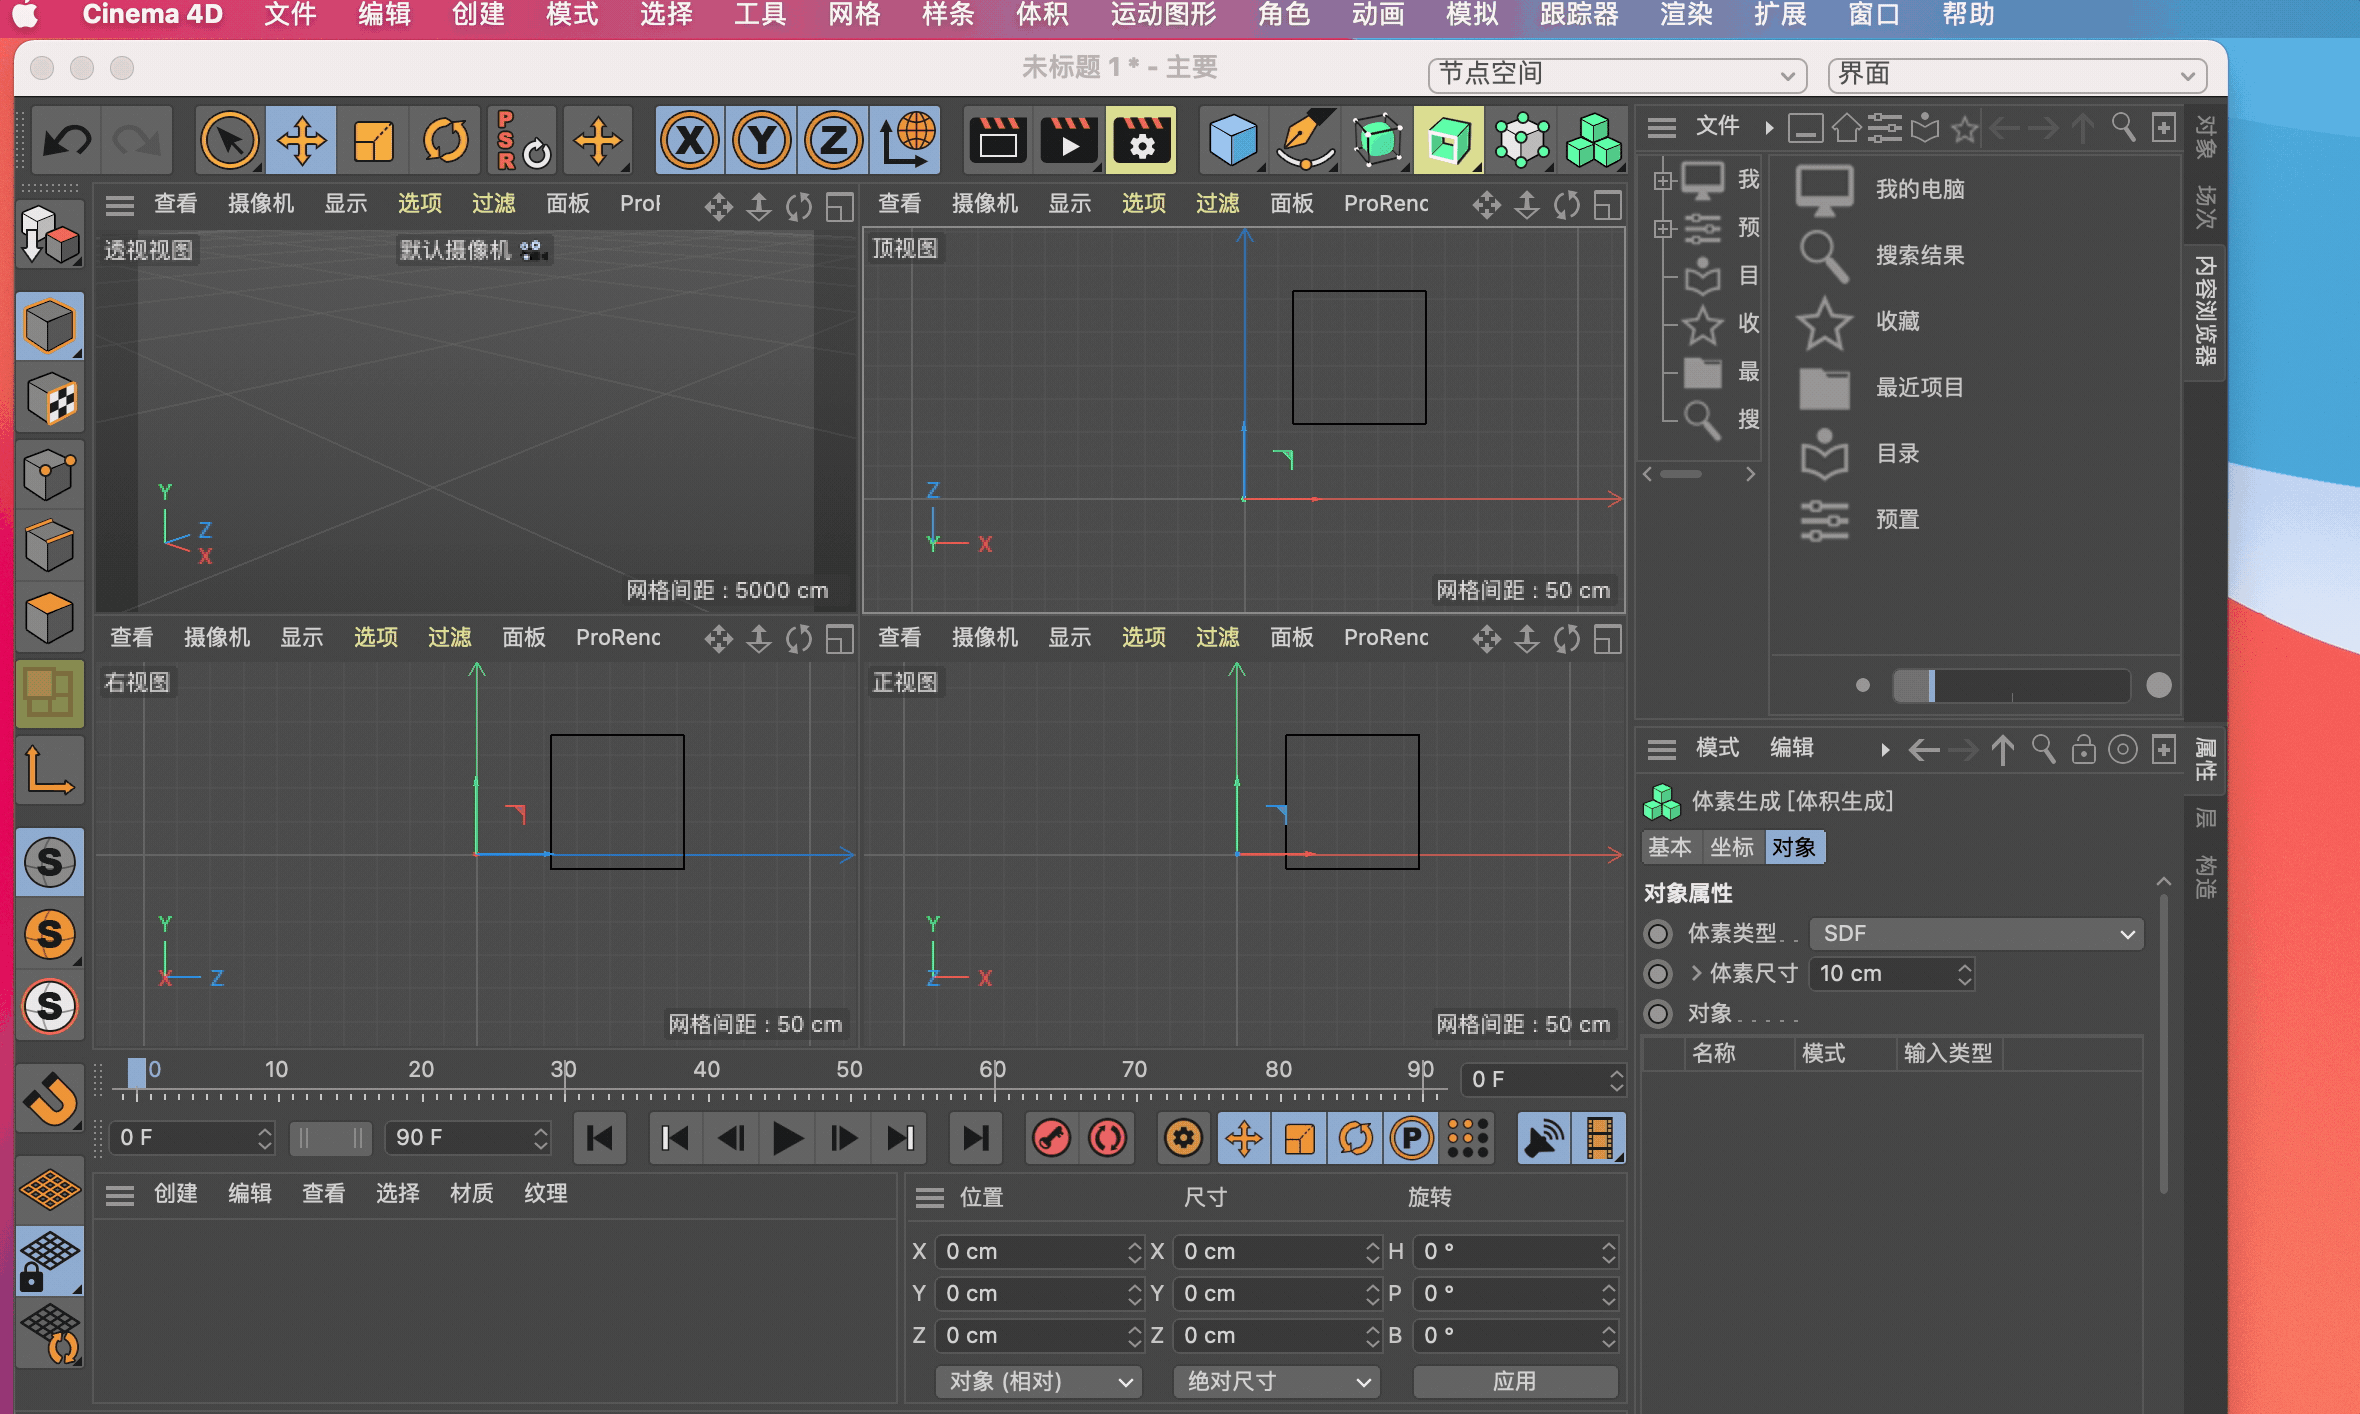
Task: Open Render Settings gear clapperboard
Action: coord(1141,141)
